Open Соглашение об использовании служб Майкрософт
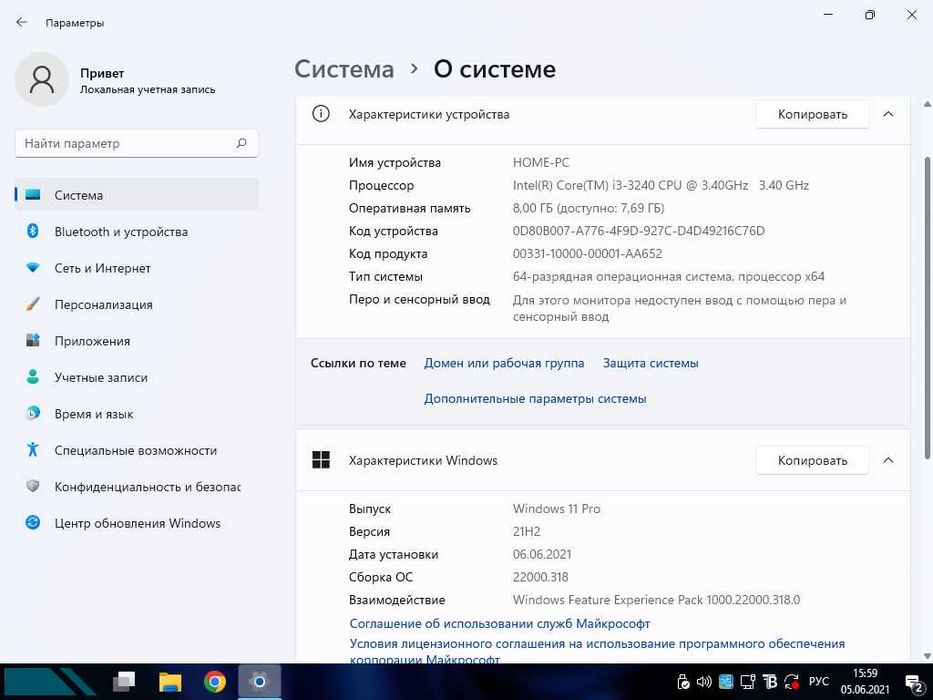Viewport: 933px width, 700px height. [x=500, y=624]
